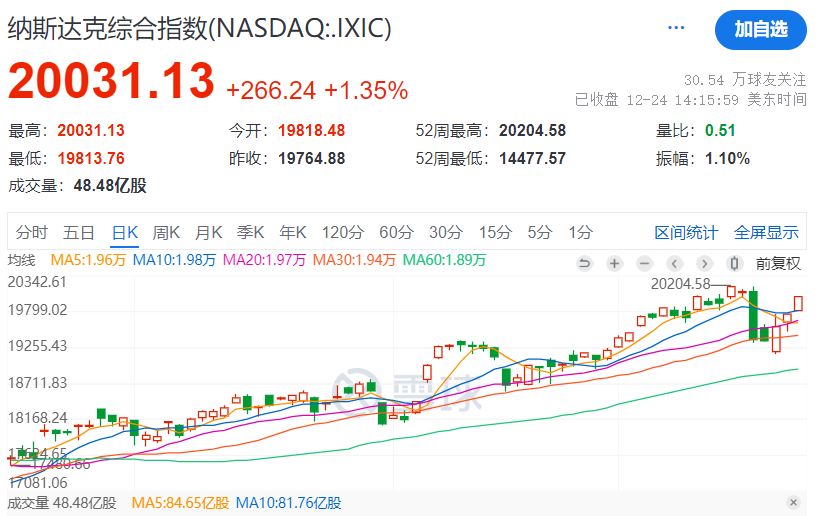
Task: Click 加自选 to add to watchlist
Action: (760, 29)
